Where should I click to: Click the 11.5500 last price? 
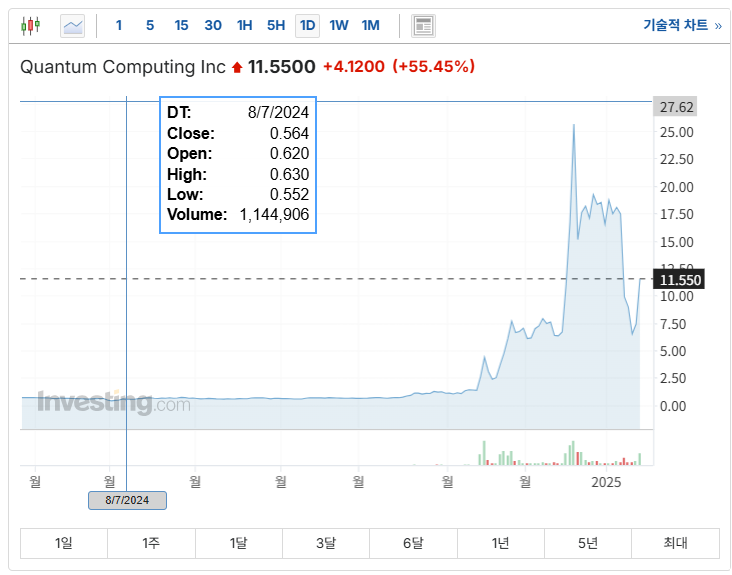(x=282, y=67)
